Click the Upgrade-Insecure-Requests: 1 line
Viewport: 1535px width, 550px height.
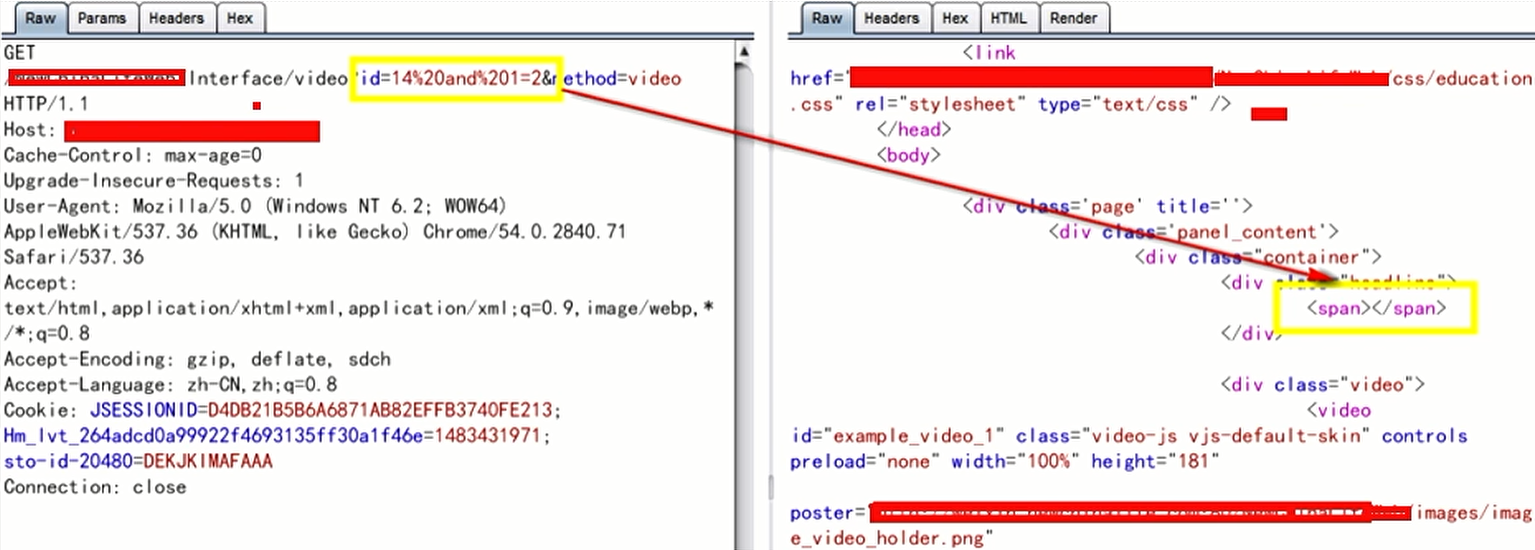pyautogui.click(x=154, y=182)
